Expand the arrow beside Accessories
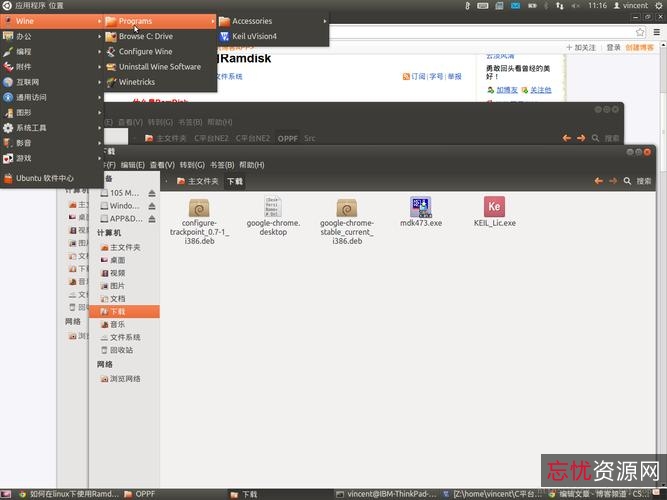The image size is (667, 500). [x=325, y=21]
